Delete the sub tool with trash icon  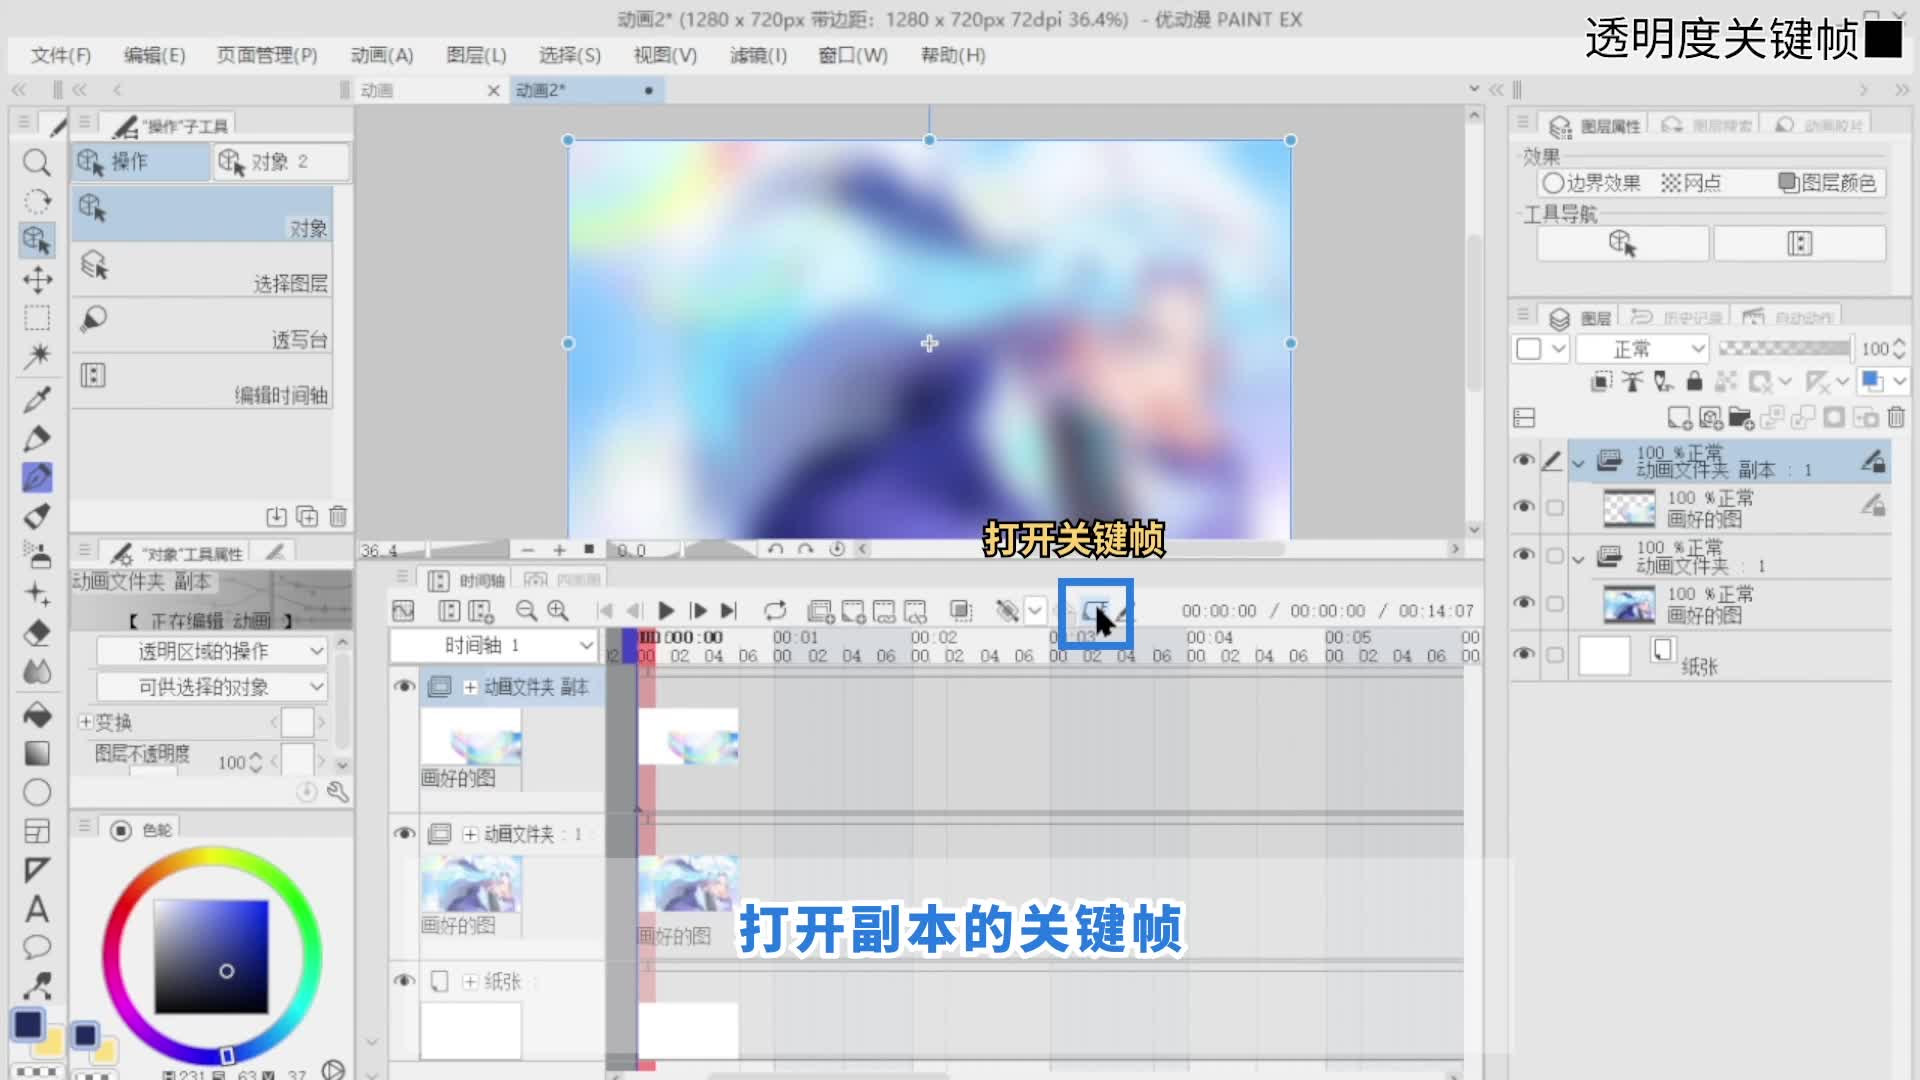[x=338, y=516]
